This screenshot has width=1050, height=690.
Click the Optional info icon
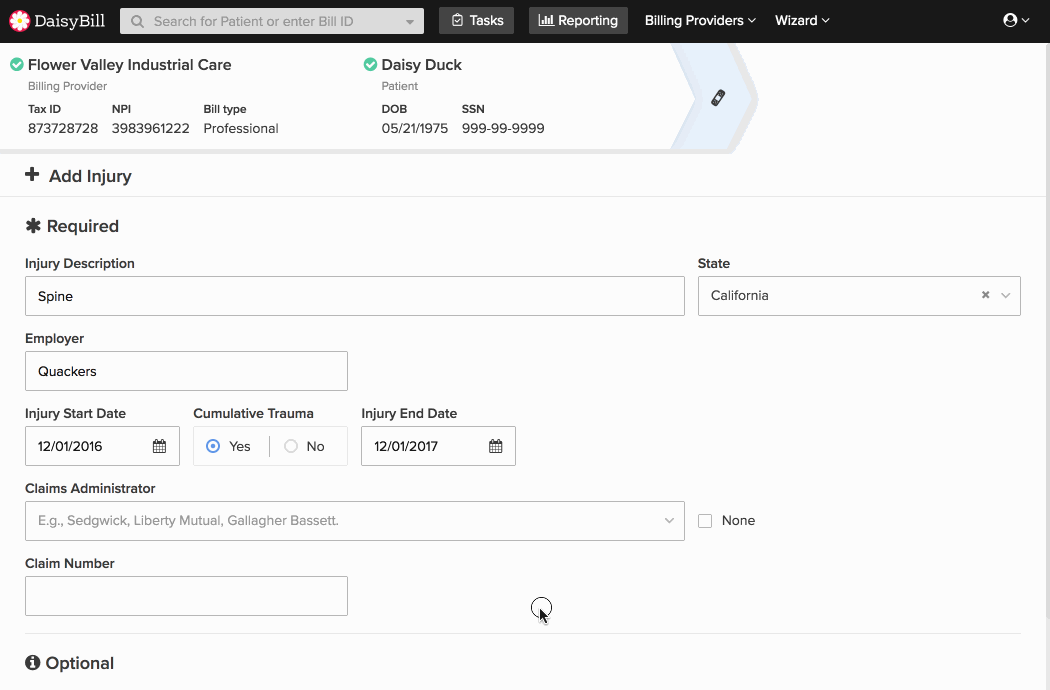pos(33,663)
